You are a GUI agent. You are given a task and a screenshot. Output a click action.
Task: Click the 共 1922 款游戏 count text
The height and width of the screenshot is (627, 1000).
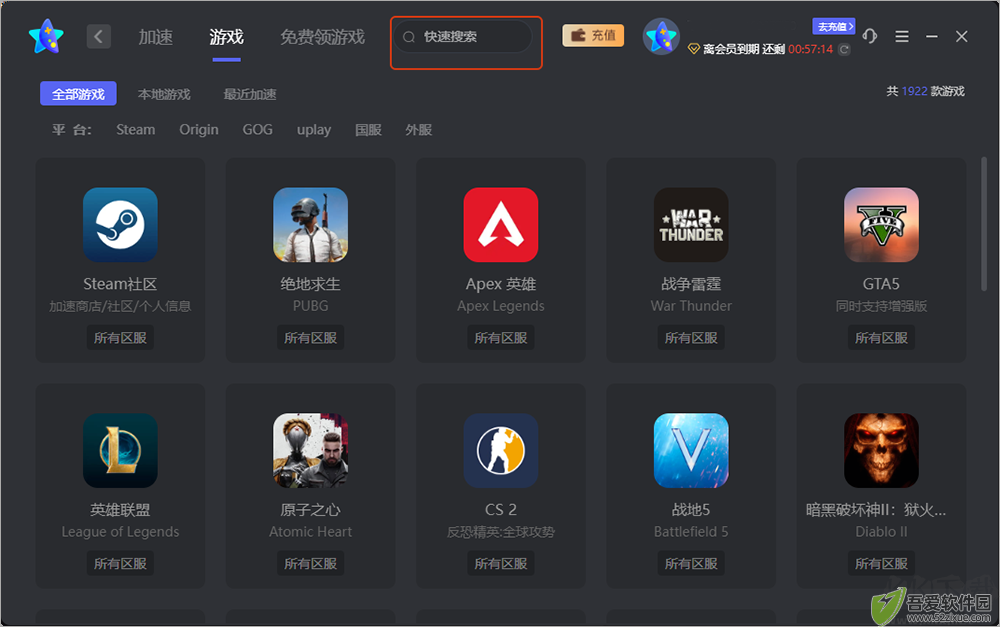point(925,91)
